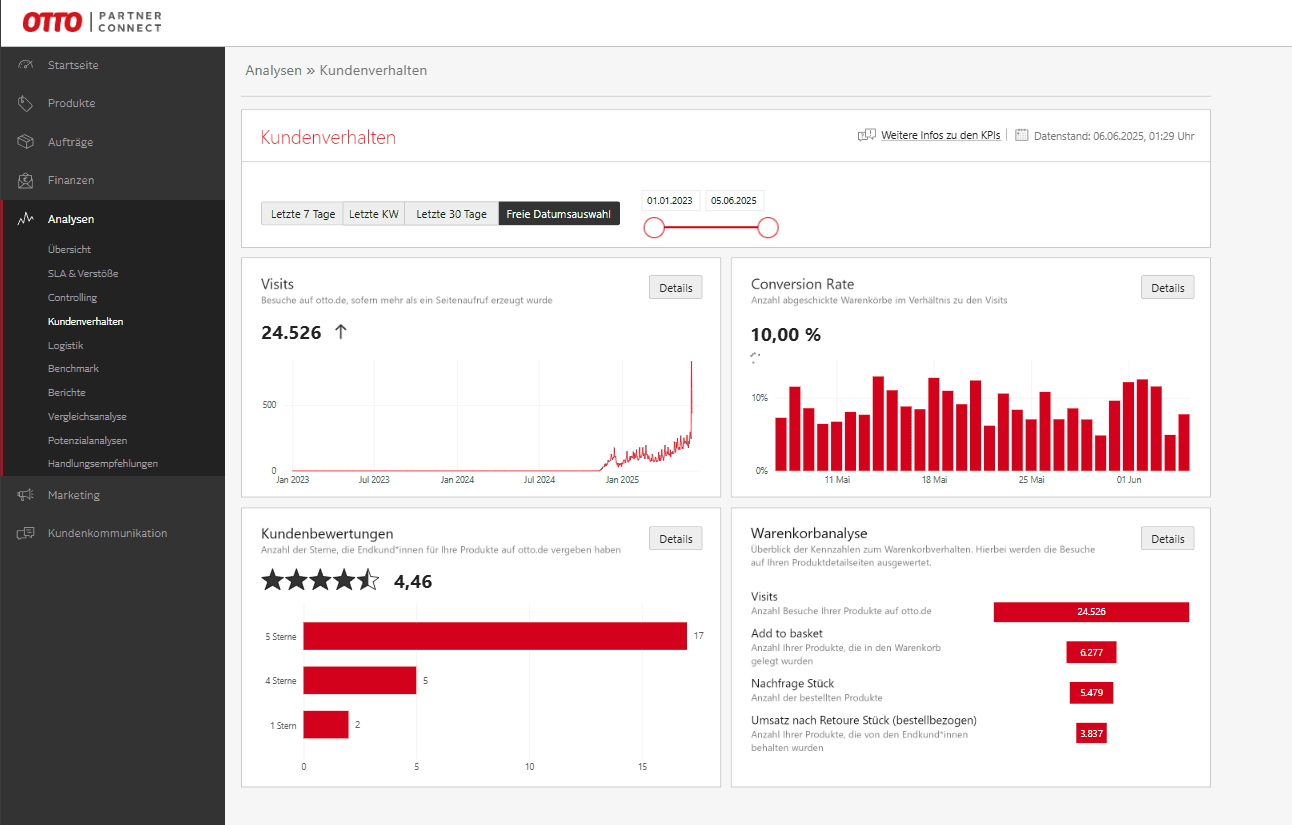This screenshot has height=825, width=1292.
Task: Click the Datenstand 06.06.2025 timestamp
Action: [1114, 135]
